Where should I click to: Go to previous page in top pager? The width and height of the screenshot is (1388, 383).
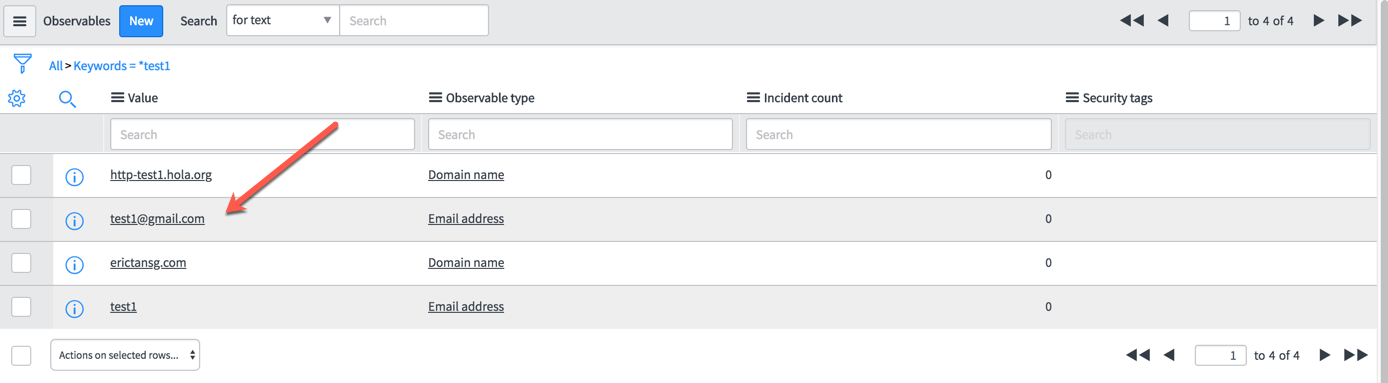pos(1163,21)
